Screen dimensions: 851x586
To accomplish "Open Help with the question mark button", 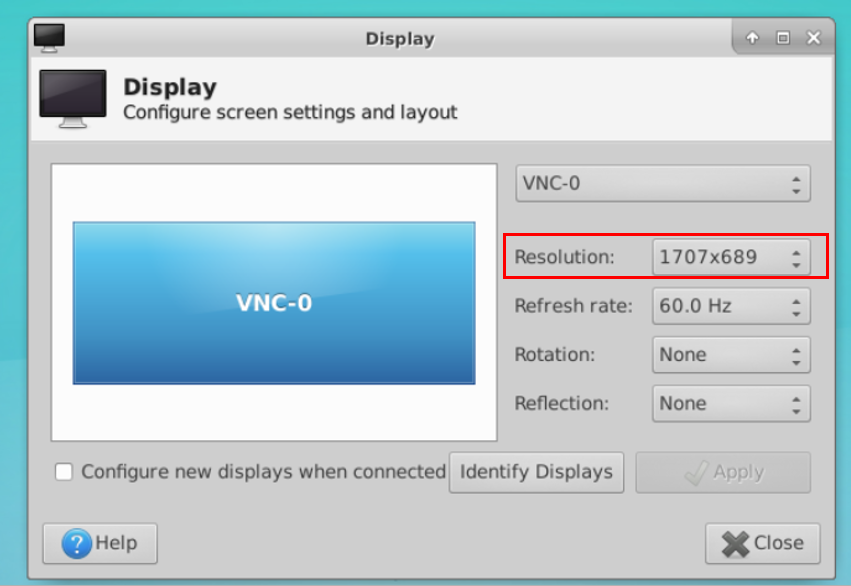I will coord(100,544).
